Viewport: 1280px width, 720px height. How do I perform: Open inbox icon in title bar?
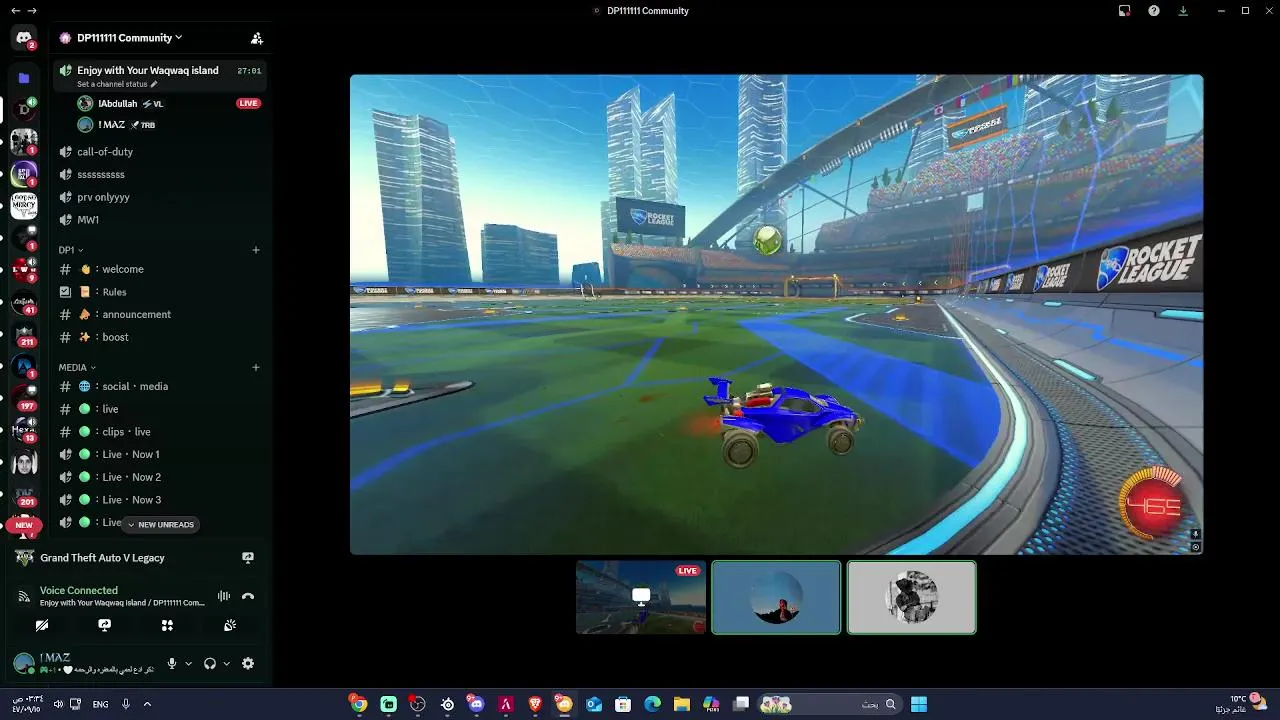[1125, 10]
